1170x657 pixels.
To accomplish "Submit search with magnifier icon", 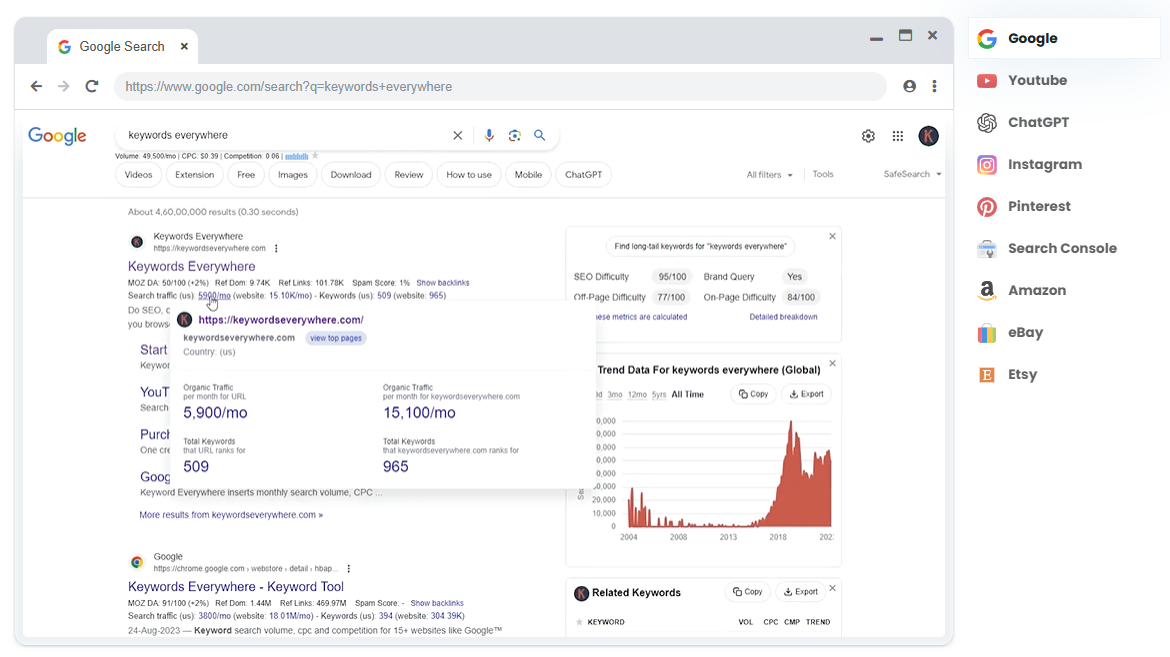I will [x=539, y=135].
